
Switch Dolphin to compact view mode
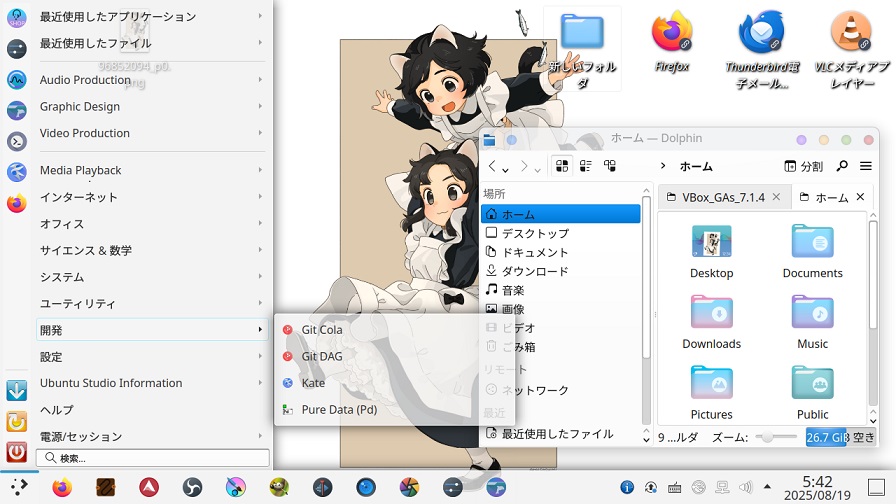[x=586, y=166]
